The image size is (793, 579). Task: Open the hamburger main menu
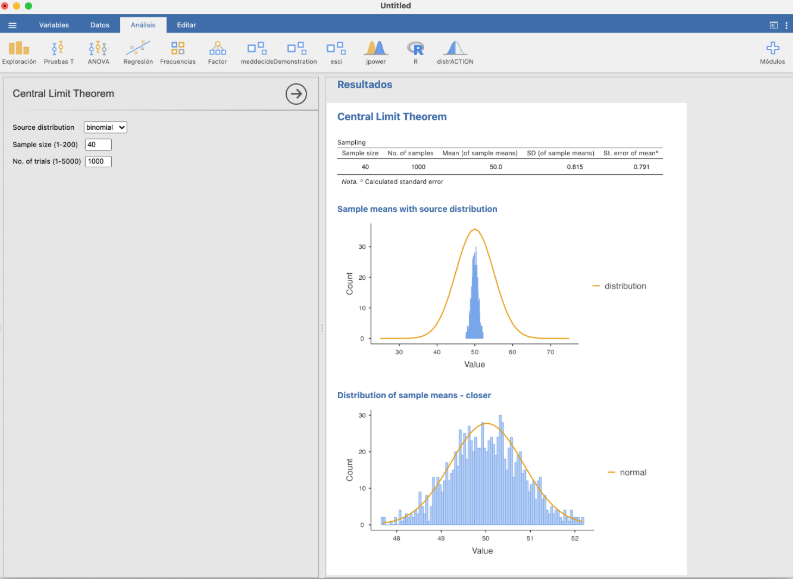point(12,25)
